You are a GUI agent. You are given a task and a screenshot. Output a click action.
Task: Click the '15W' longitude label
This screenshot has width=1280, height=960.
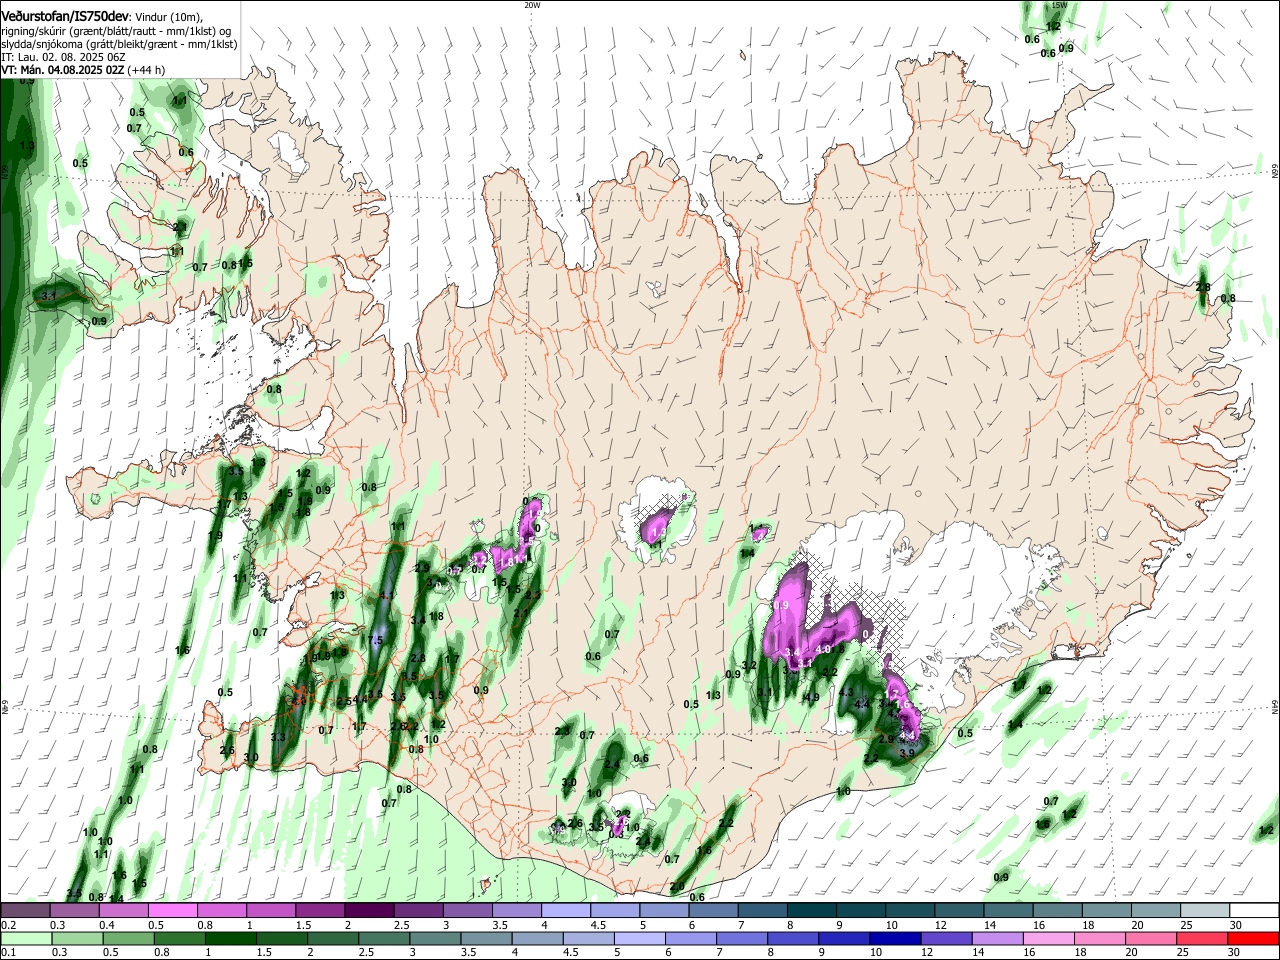pos(1060,5)
